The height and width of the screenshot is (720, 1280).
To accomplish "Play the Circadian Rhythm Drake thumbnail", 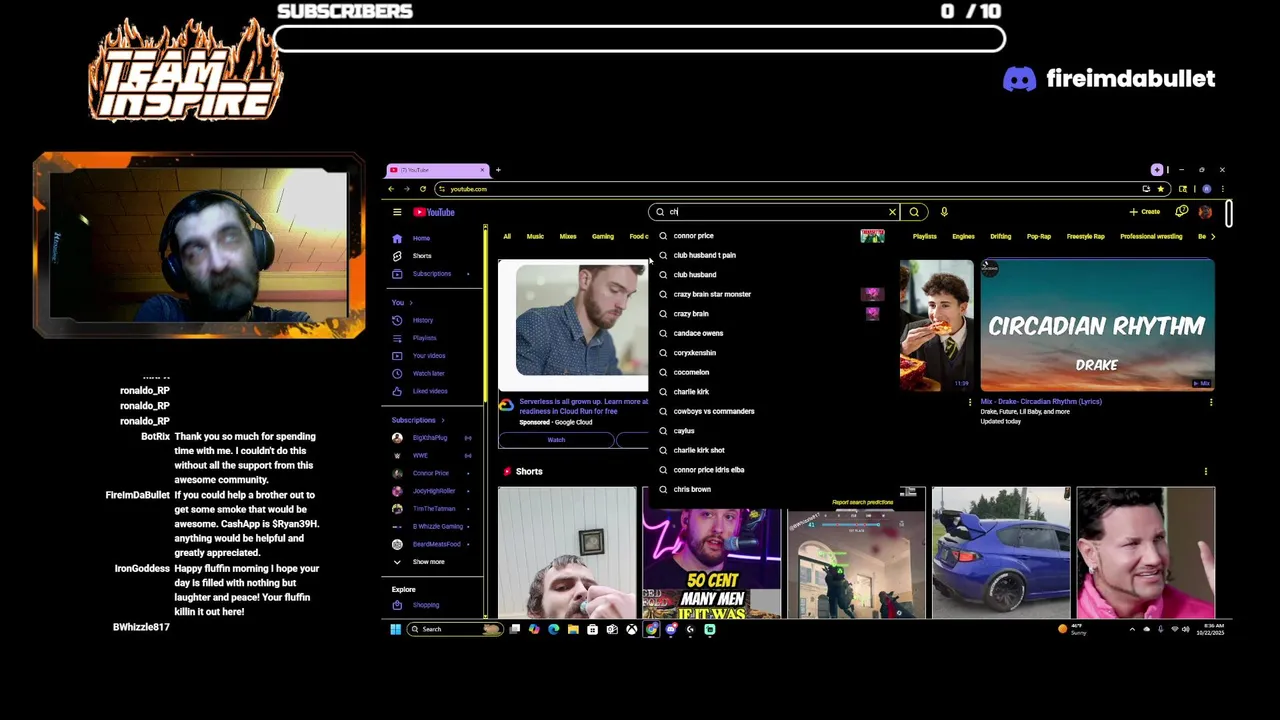I will tap(1097, 325).
